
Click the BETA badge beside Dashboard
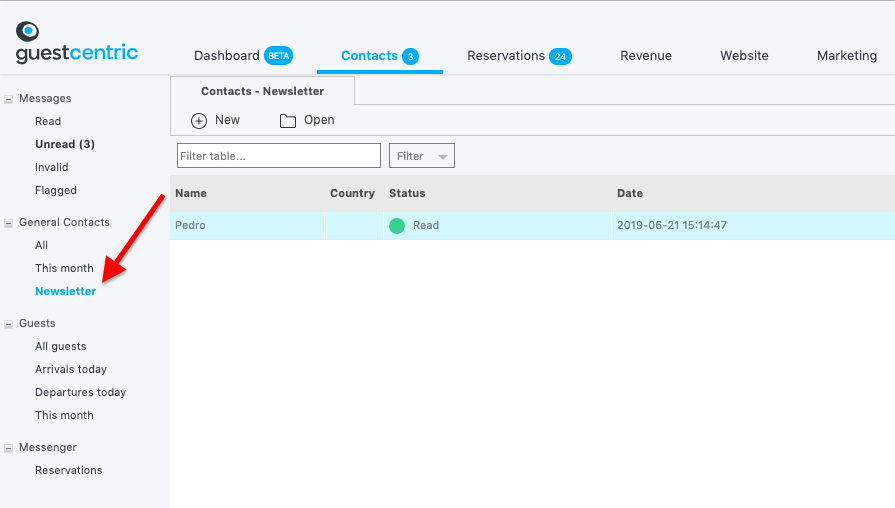[x=279, y=56]
